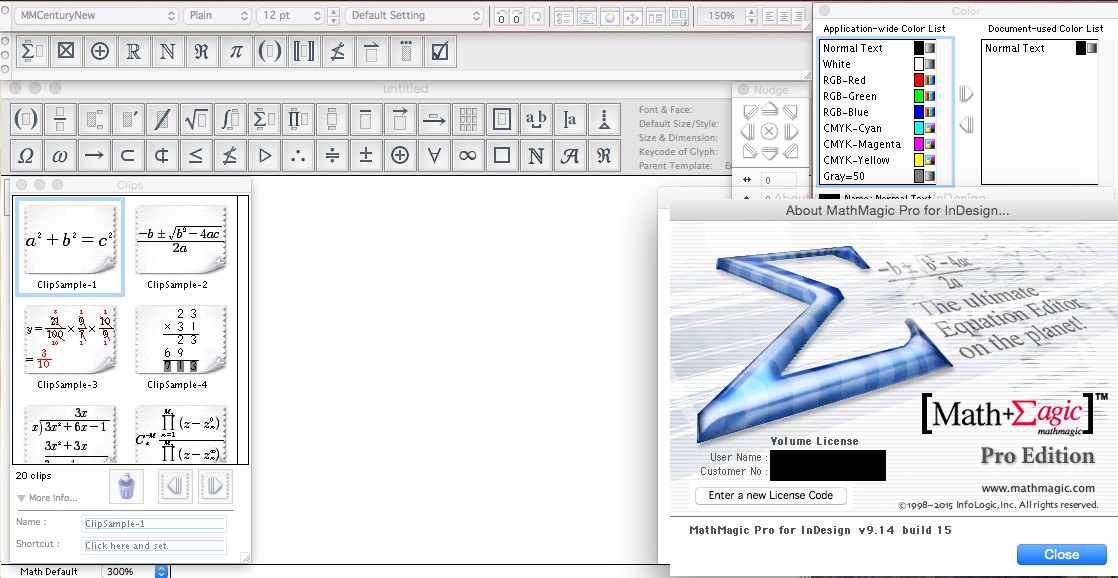This screenshot has height=578, width=1118.
Task: Open the less-than-or-equal relation palette
Action: coord(195,155)
